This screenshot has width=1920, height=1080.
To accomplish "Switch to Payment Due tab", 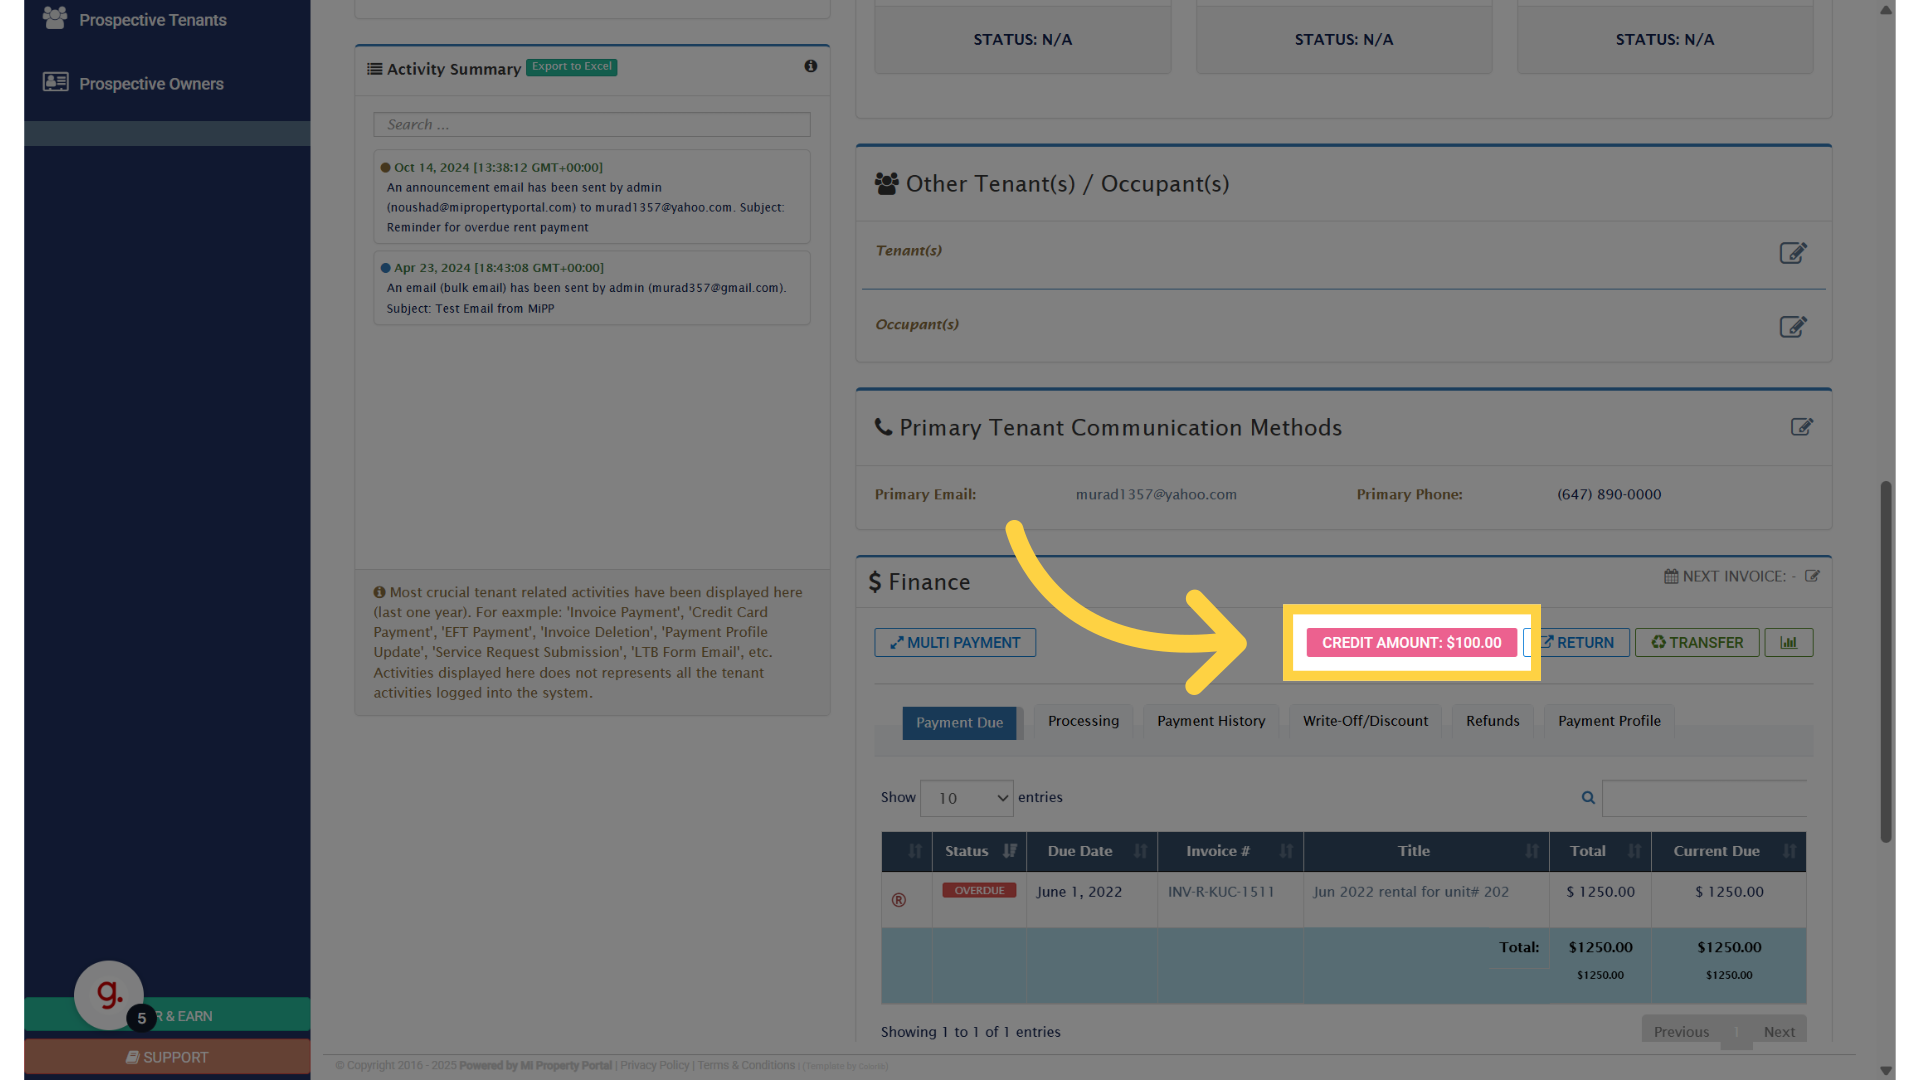I will pyautogui.click(x=959, y=723).
